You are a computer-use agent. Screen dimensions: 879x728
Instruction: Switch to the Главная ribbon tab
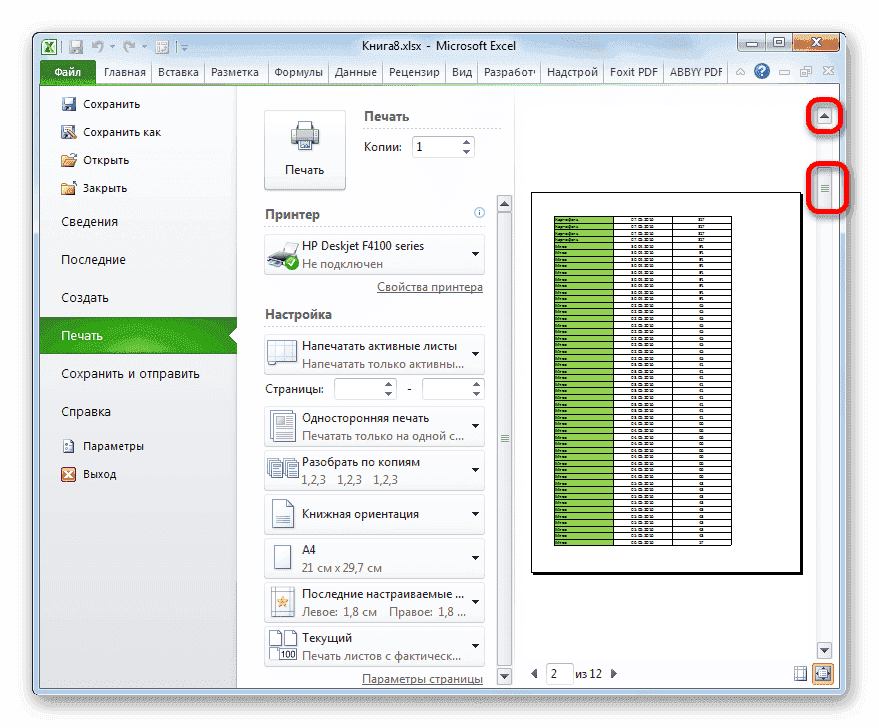124,71
